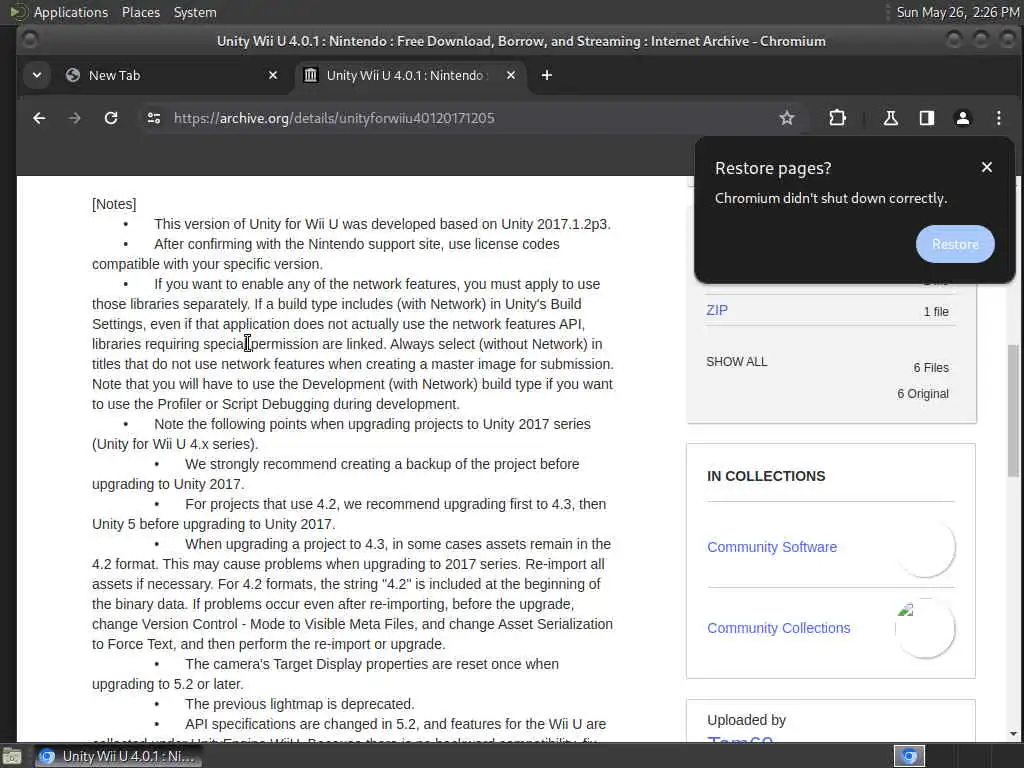The height and width of the screenshot is (768, 1024).
Task: Open the Places menu
Action: pos(141,12)
